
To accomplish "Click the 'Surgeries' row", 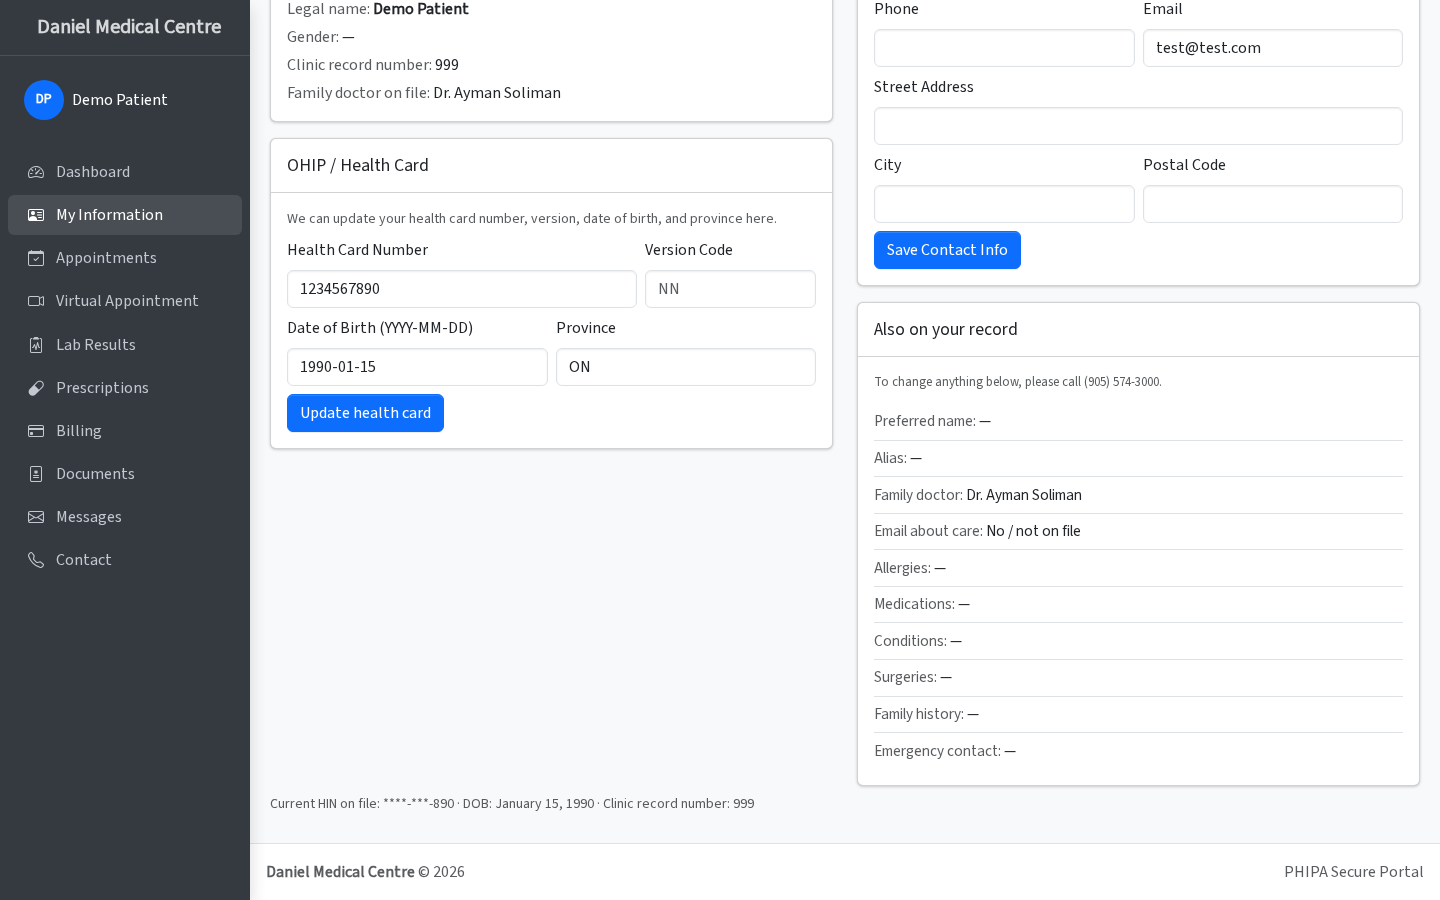I will pos(1138,677).
